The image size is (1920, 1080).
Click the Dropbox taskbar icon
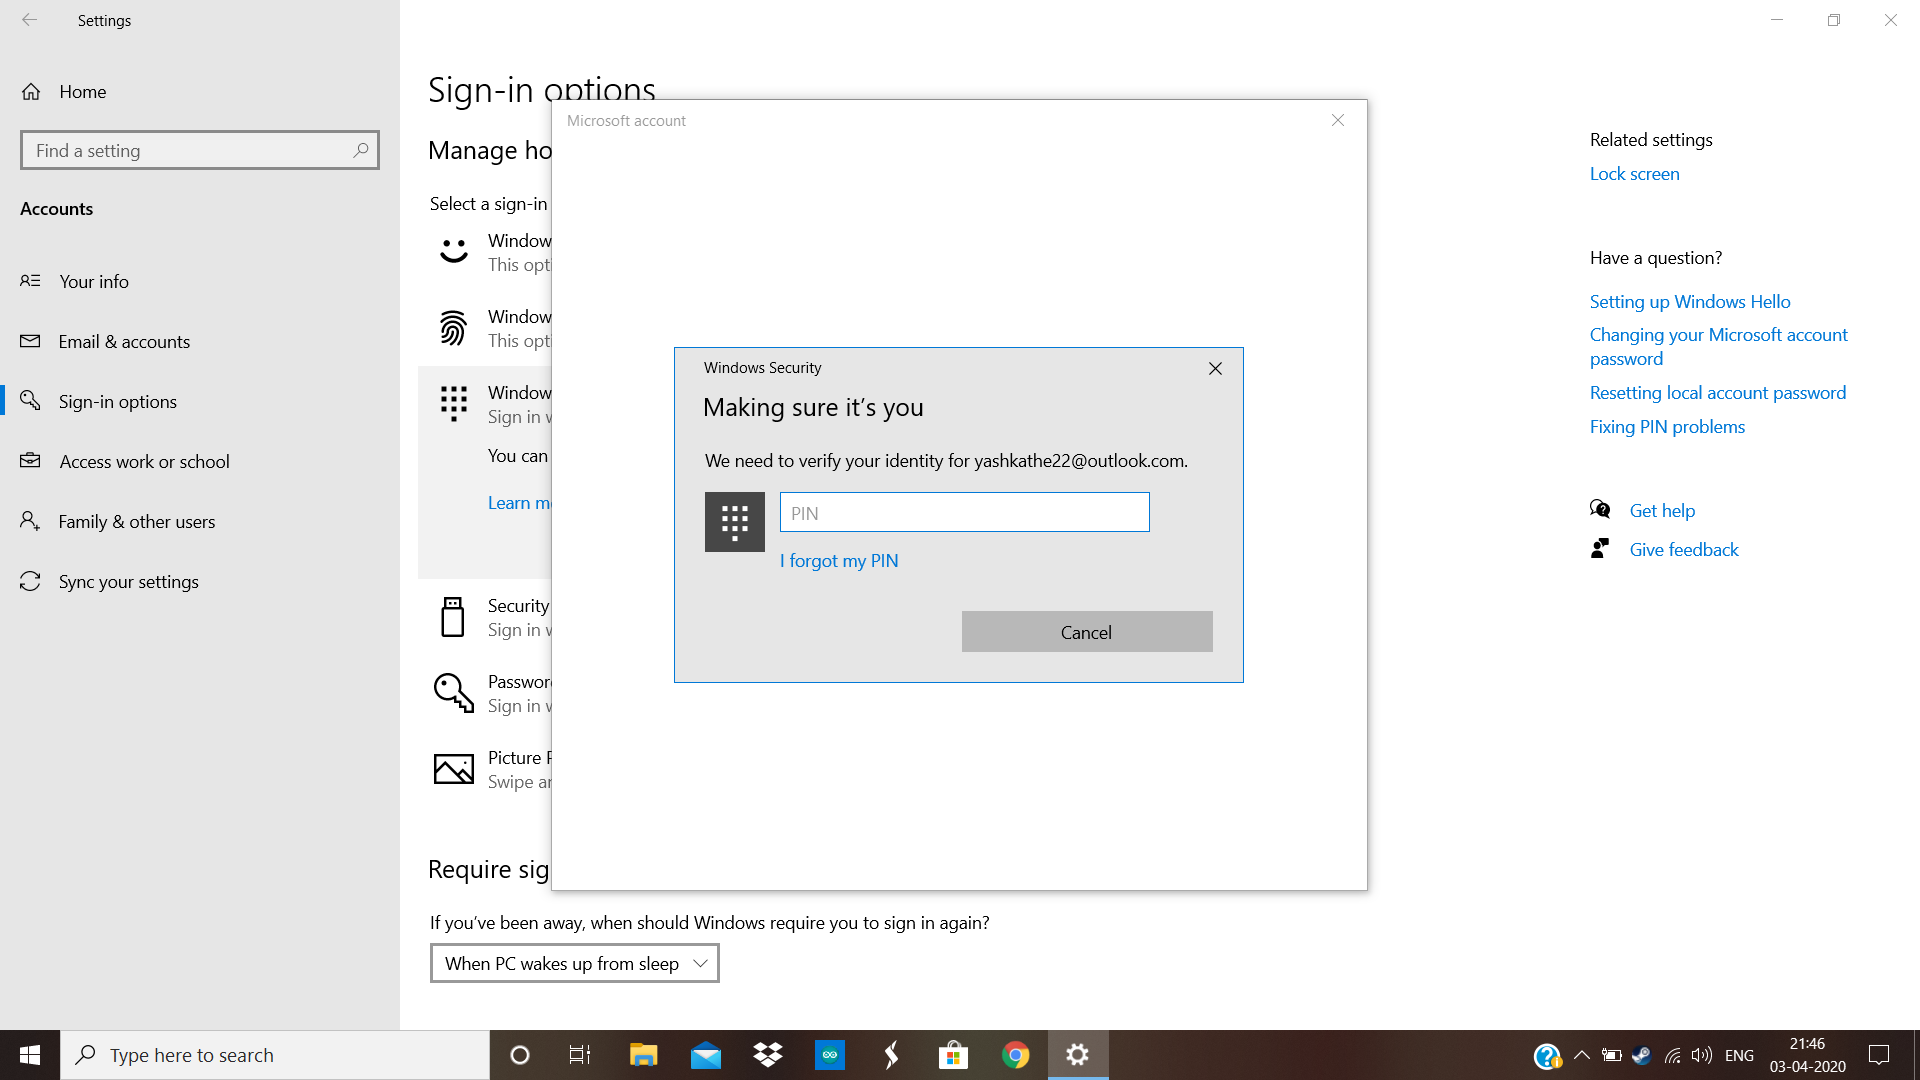tap(767, 1054)
